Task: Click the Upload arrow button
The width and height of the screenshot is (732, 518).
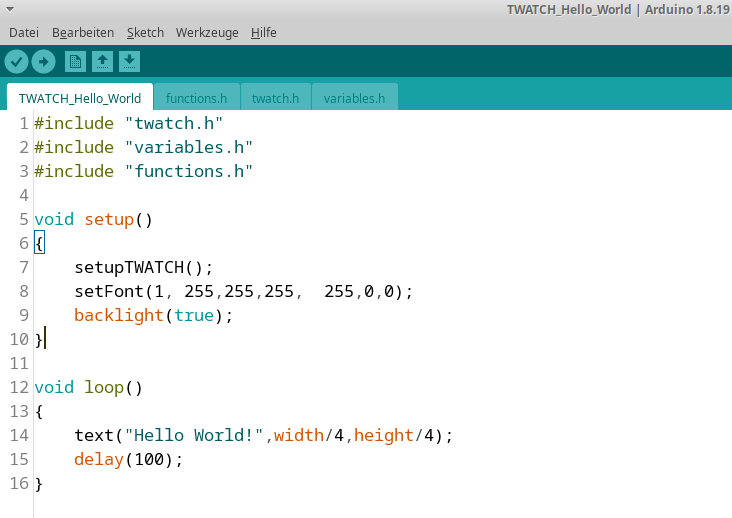Action: point(43,62)
